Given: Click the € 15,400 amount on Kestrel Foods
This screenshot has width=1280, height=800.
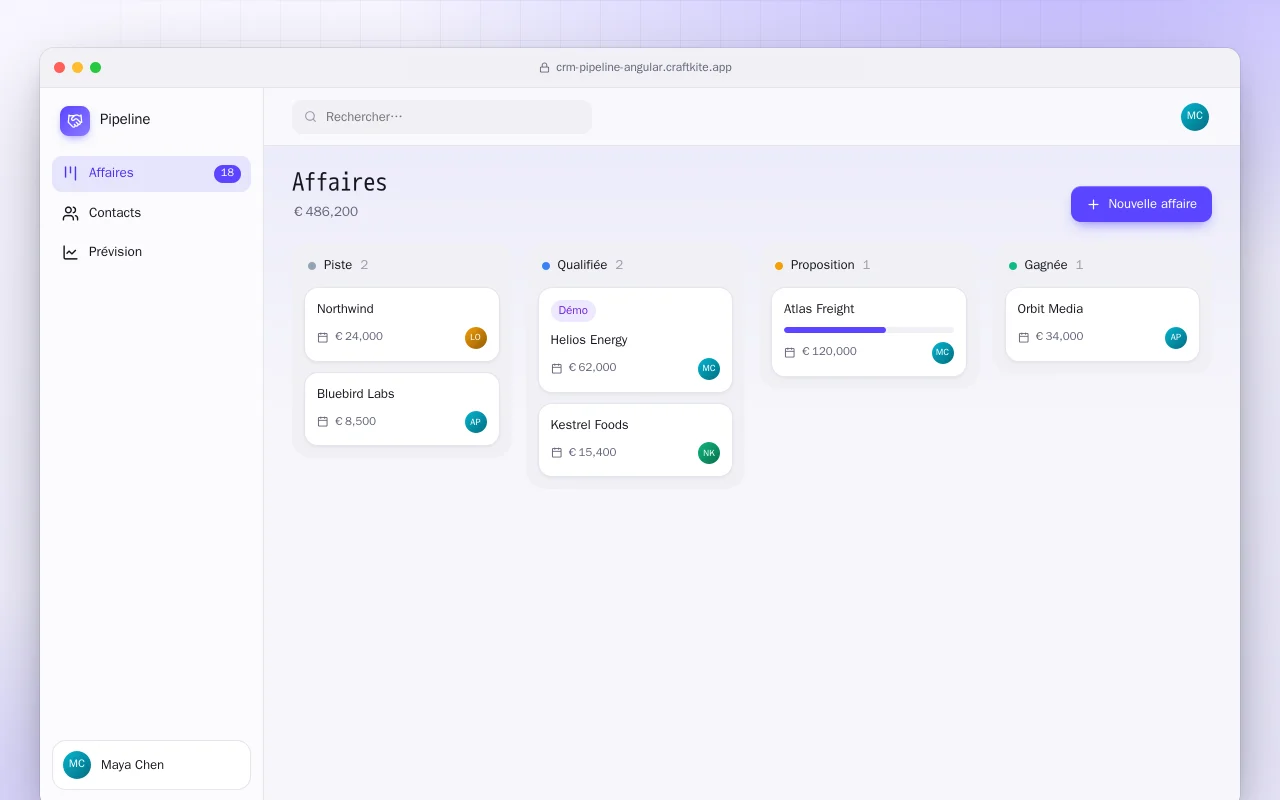Looking at the screenshot, I should (592, 453).
